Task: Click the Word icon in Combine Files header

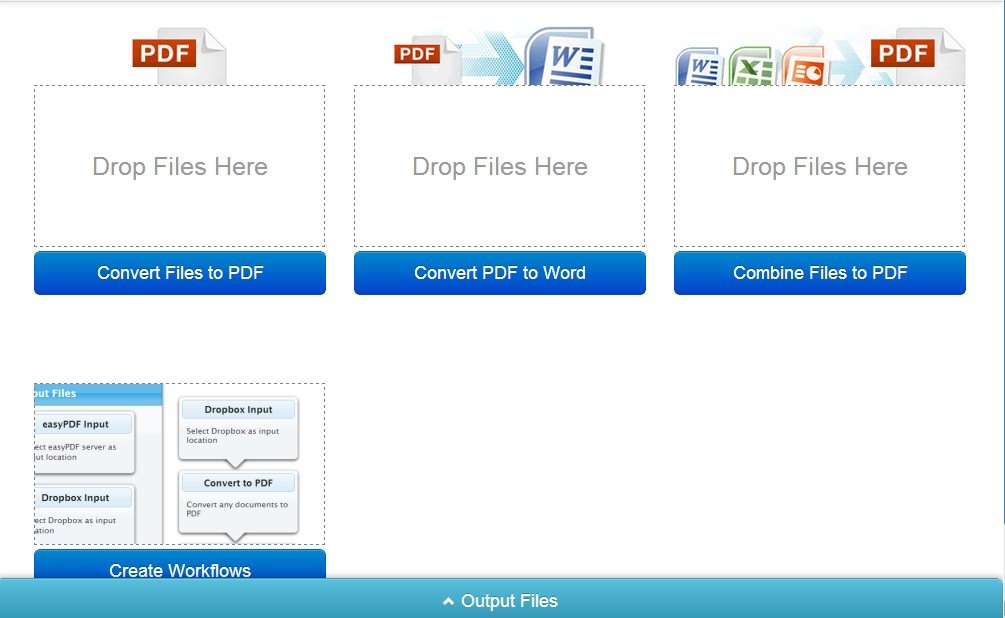Action: [699, 67]
